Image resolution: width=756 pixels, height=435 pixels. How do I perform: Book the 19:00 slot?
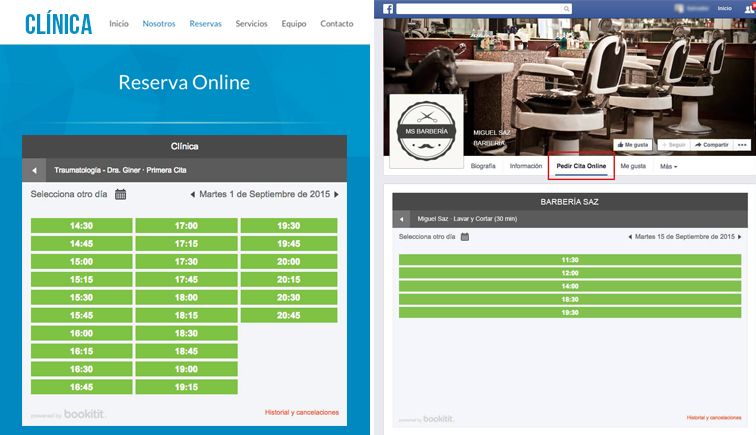187,369
